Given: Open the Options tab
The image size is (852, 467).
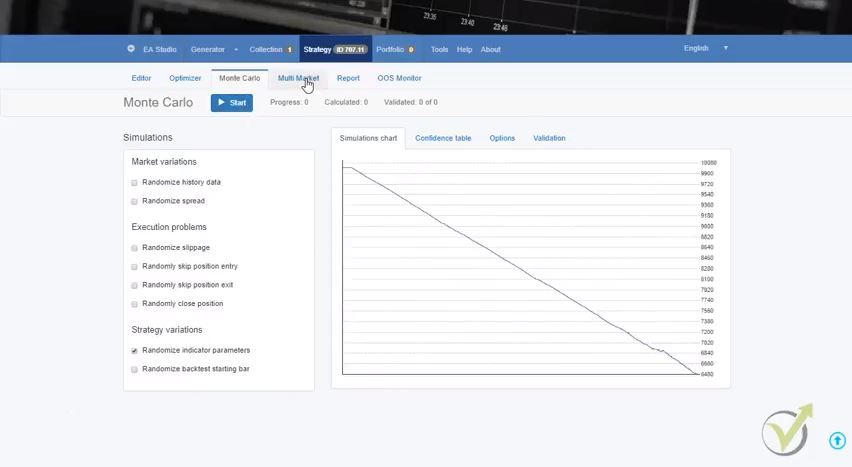Looking at the screenshot, I should point(502,138).
